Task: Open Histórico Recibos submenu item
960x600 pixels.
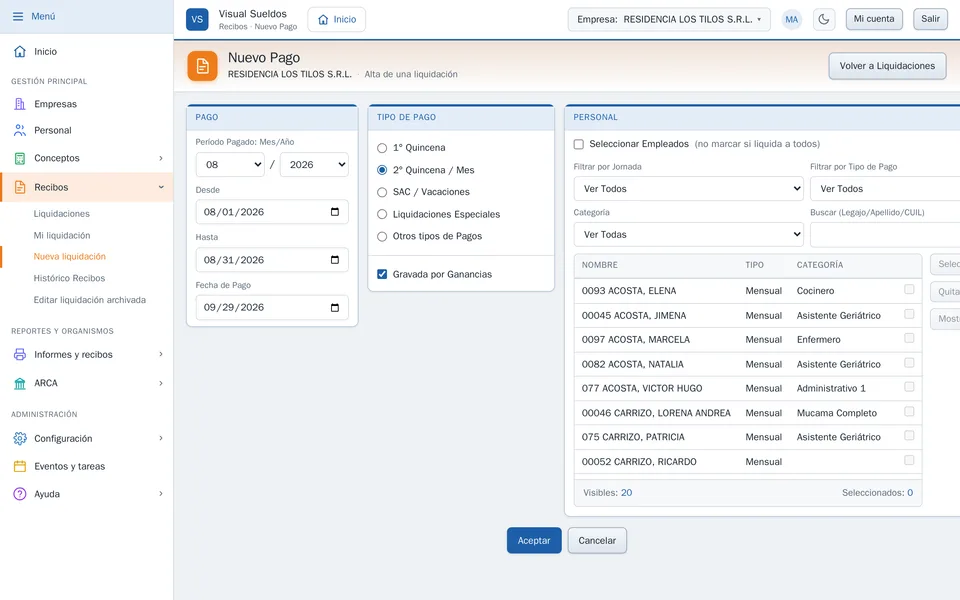Action: [x=69, y=278]
